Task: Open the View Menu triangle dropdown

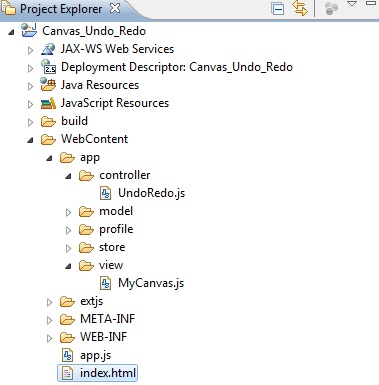Action: point(352,4)
